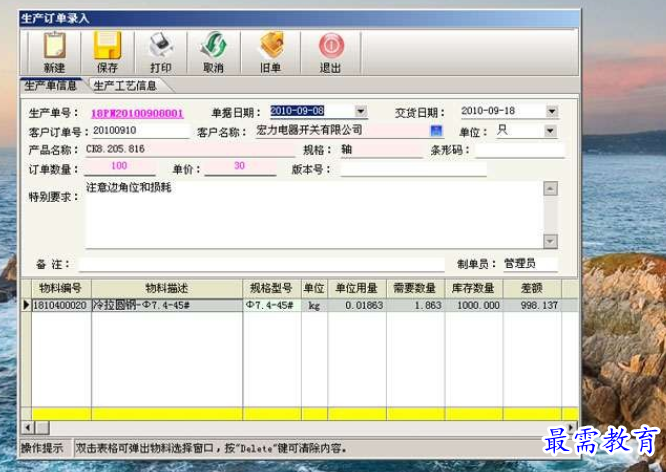Viewport: 666px width, 472px height.
Task: Click material number cell 1810400020
Action: tap(61, 305)
